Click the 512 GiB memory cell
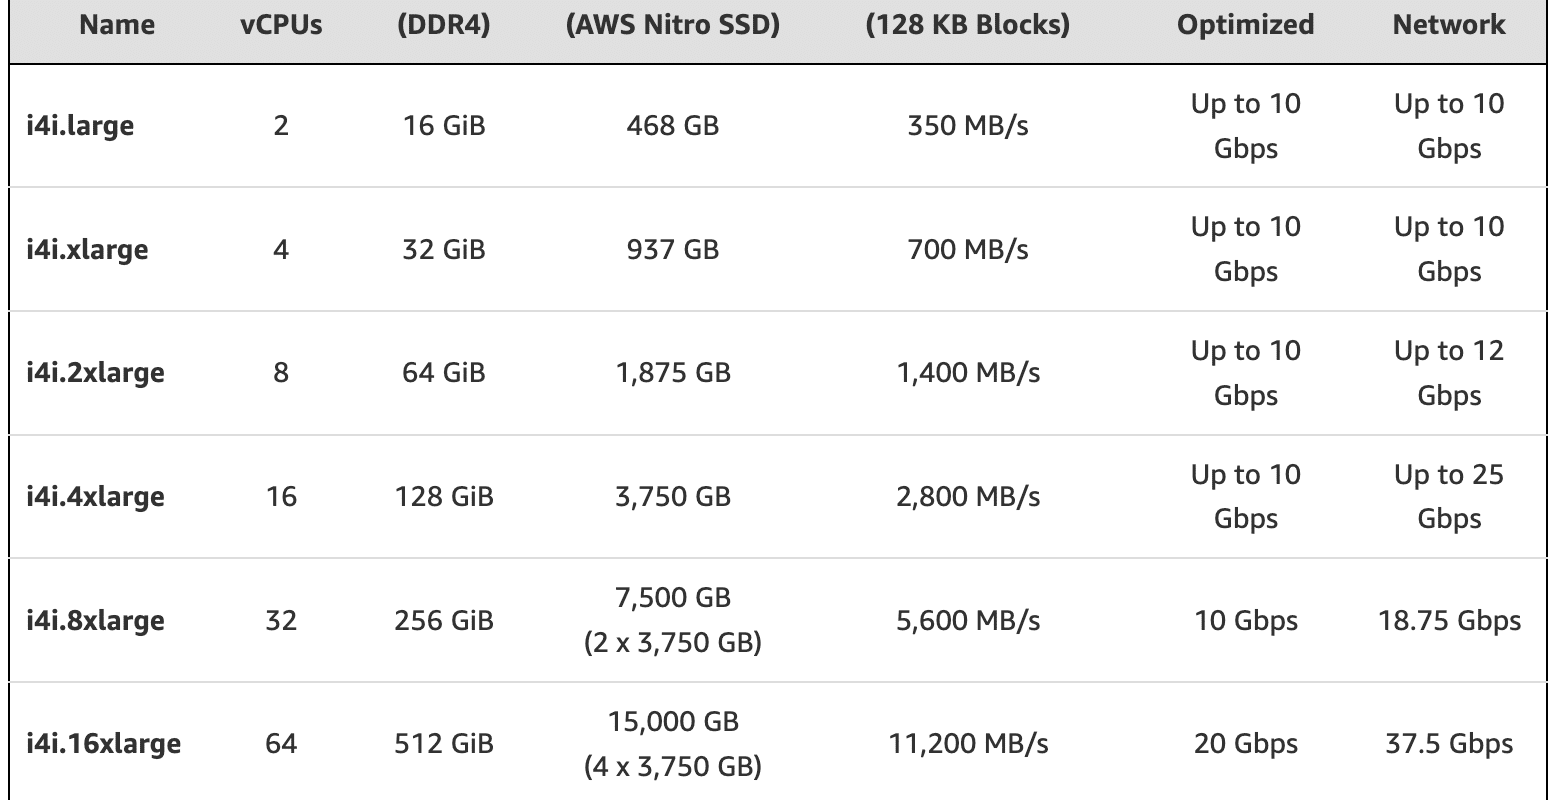 click(x=444, y=745)
